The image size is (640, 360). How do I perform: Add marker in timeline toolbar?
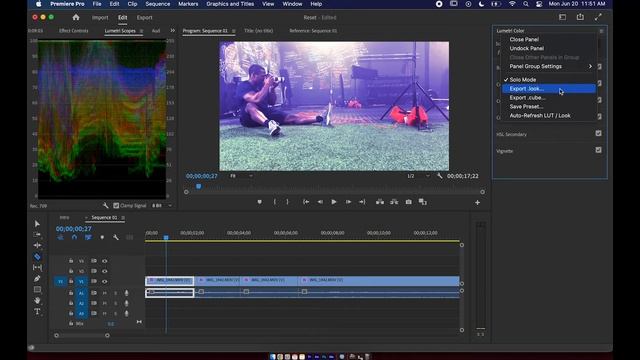click(x=102, y=237)
